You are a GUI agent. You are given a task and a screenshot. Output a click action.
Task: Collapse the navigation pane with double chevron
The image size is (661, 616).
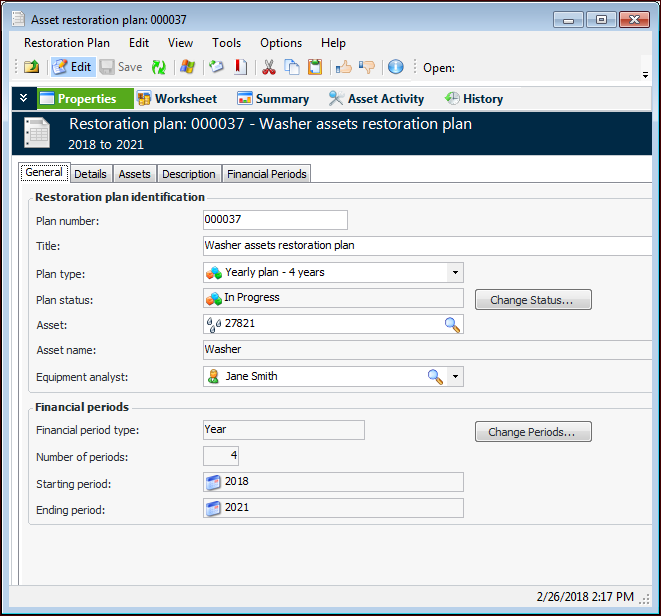click(x=24, y=98)
